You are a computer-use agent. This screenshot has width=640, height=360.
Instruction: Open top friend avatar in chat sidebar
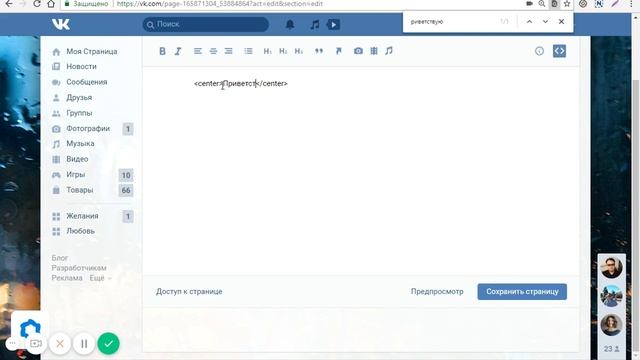611,268
